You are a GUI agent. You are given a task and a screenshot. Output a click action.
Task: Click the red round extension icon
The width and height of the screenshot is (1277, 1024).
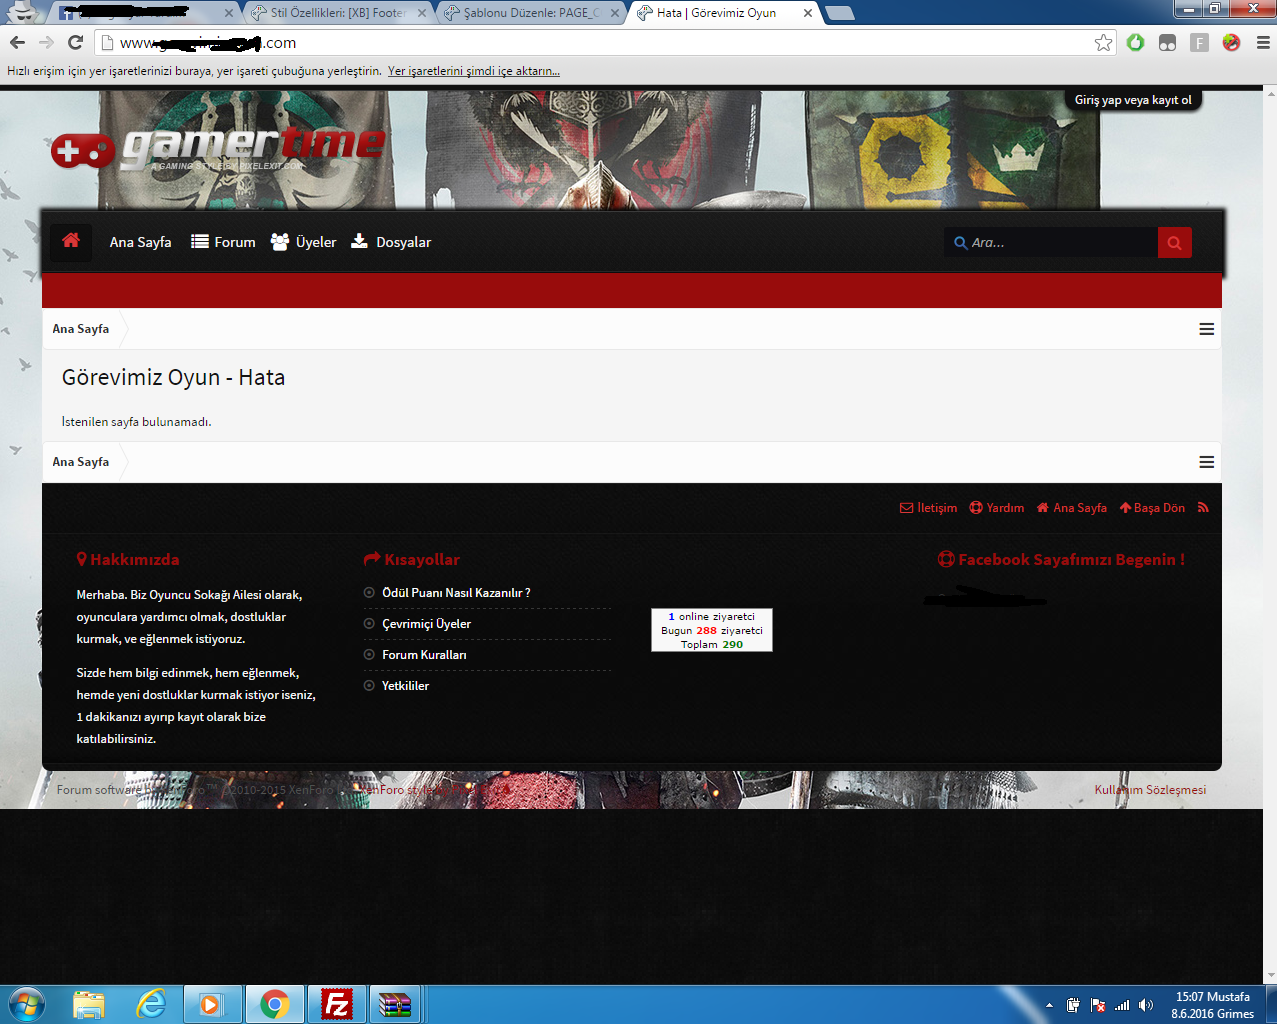(1231, 42)
